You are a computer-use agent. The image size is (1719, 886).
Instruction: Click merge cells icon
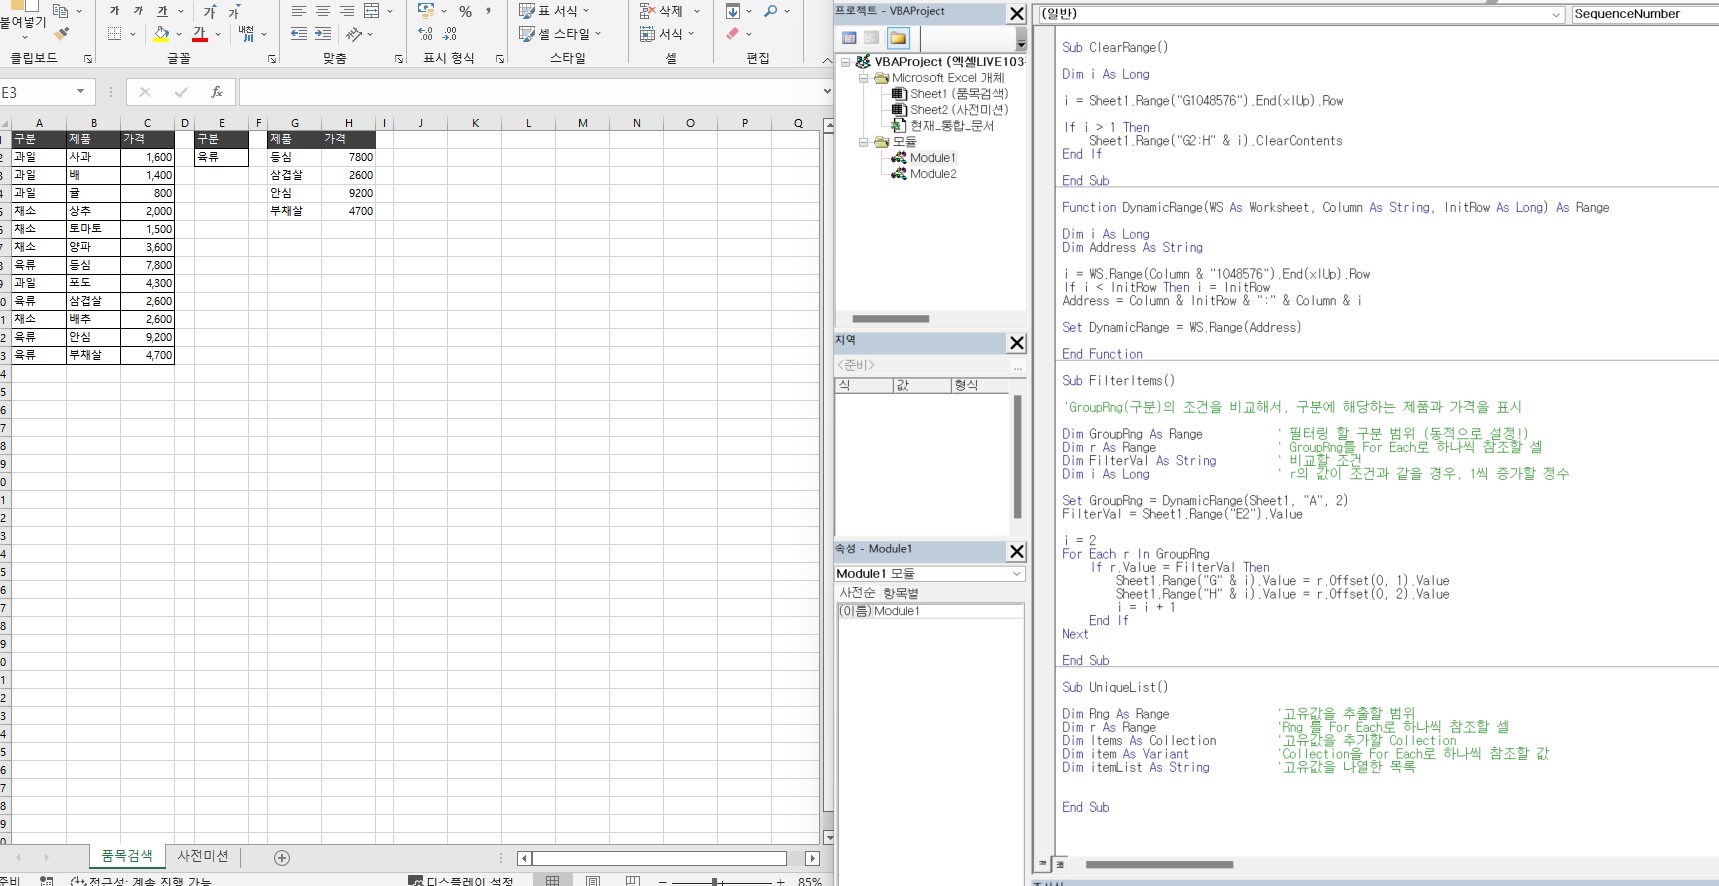click(x=372, y=11)
